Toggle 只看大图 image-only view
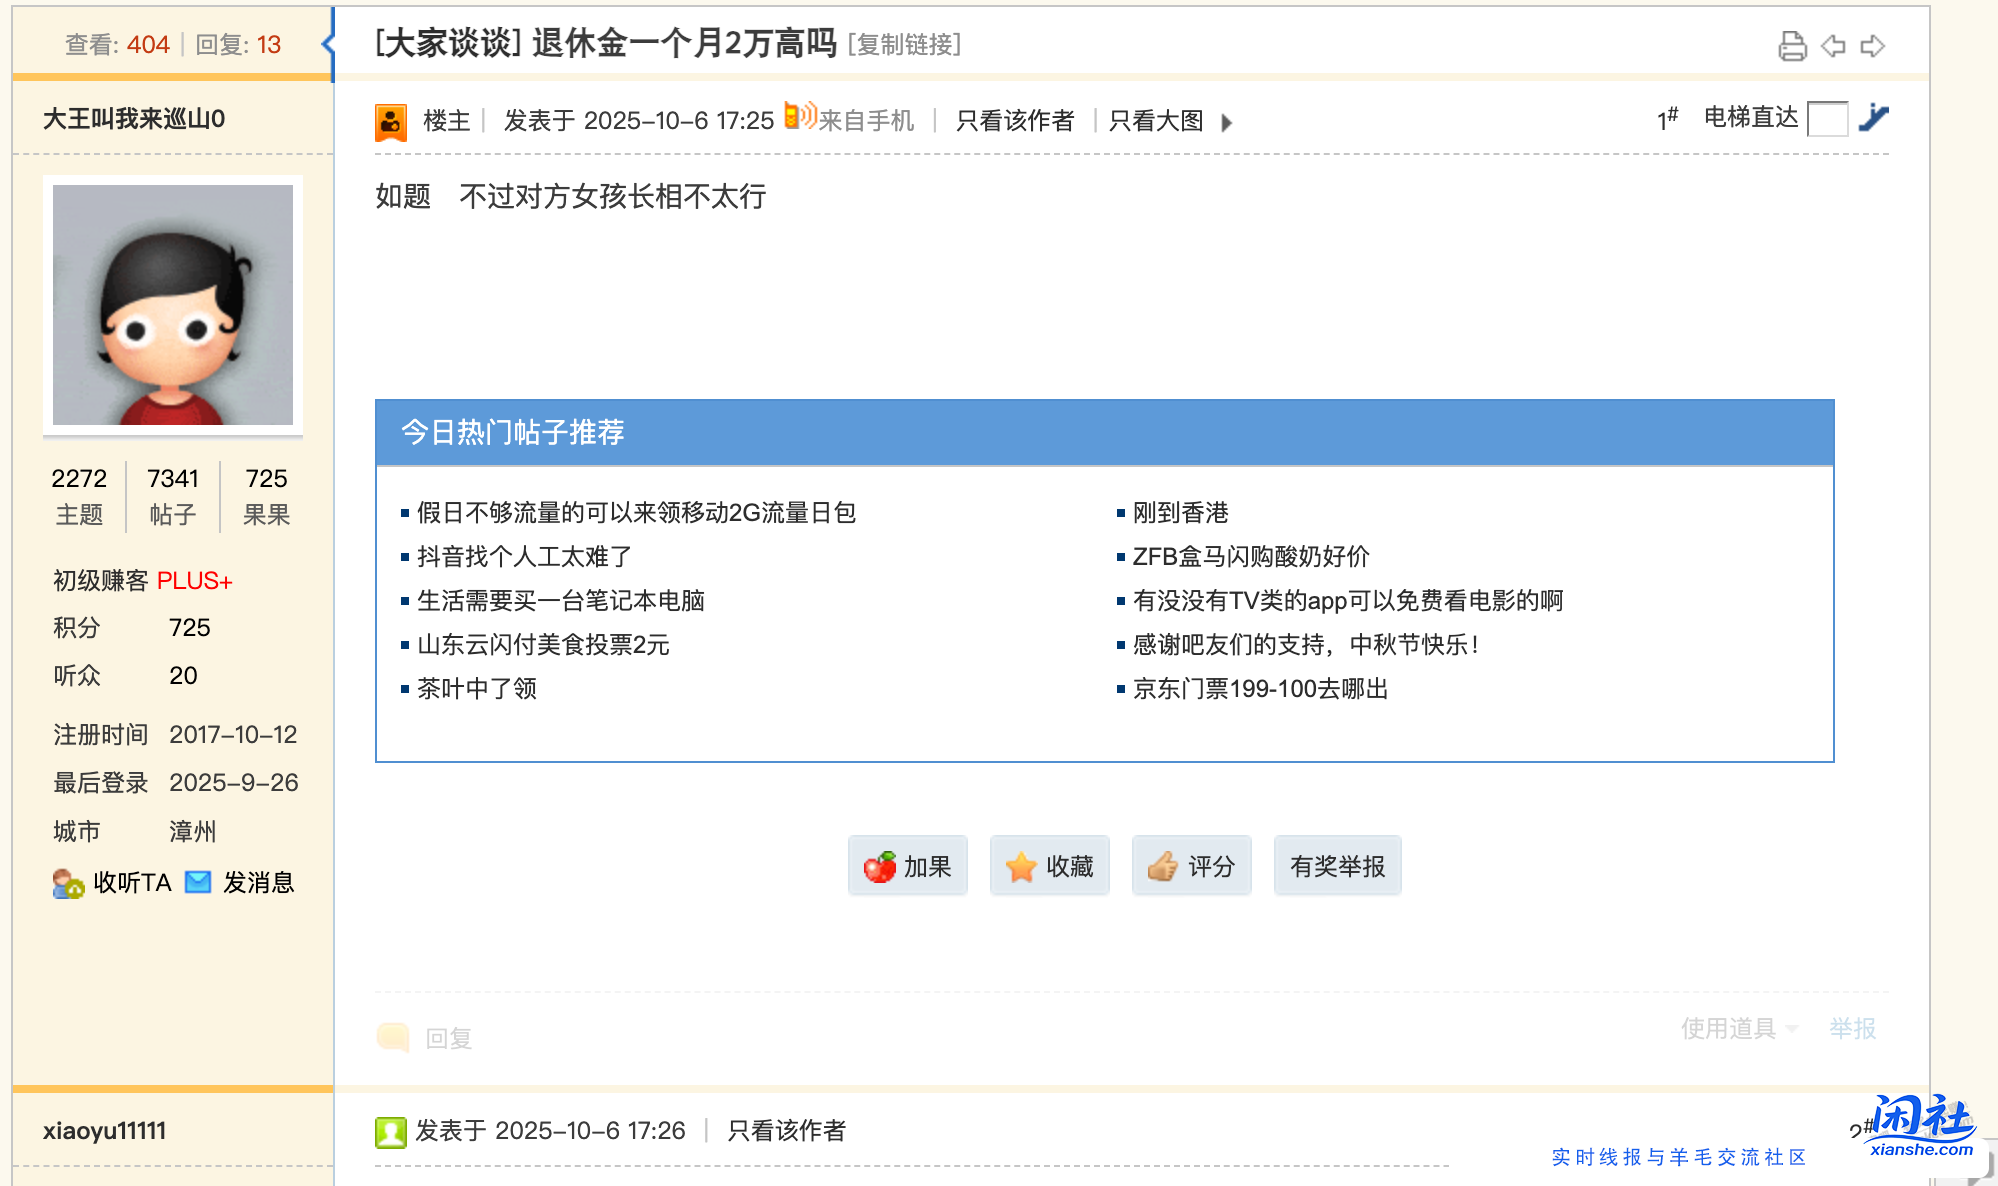 click(1155, 121)
